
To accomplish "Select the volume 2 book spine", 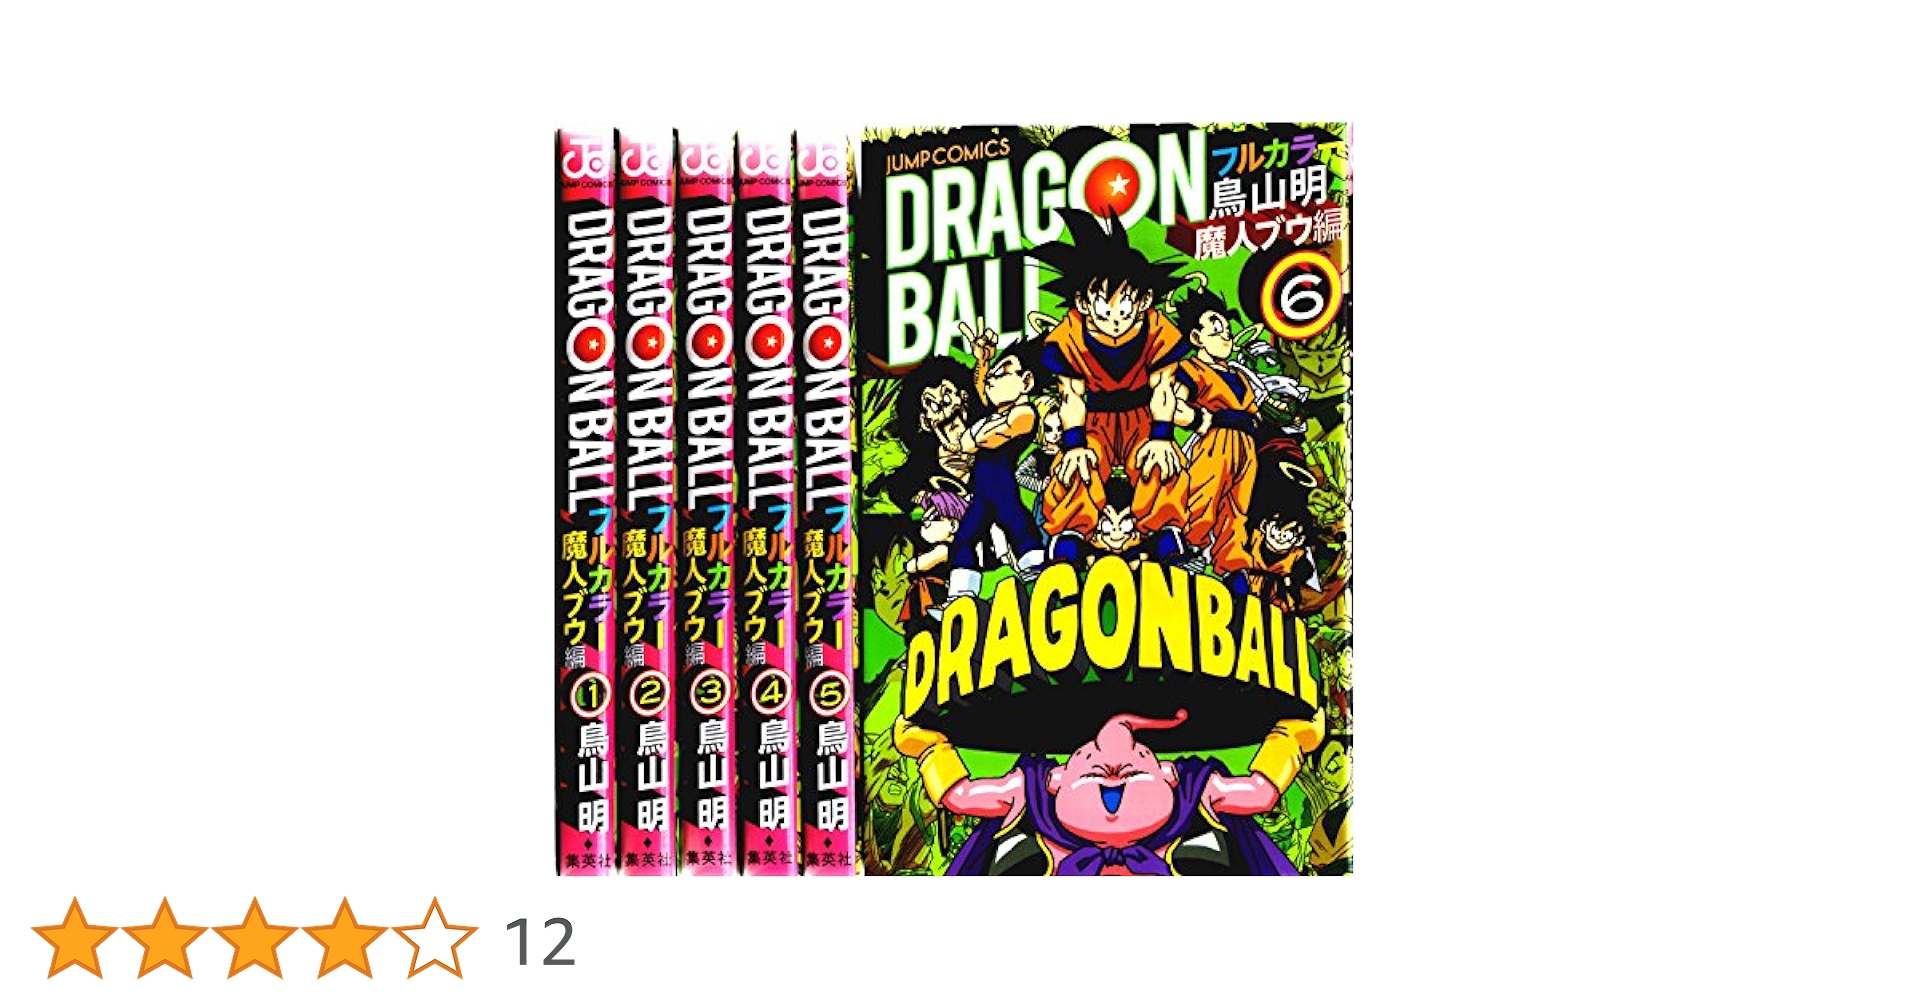I will (645, 500).
